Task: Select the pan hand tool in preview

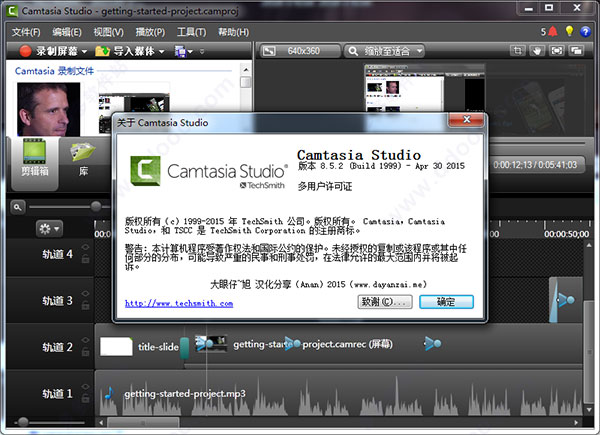Action: [x=537, y=51]
